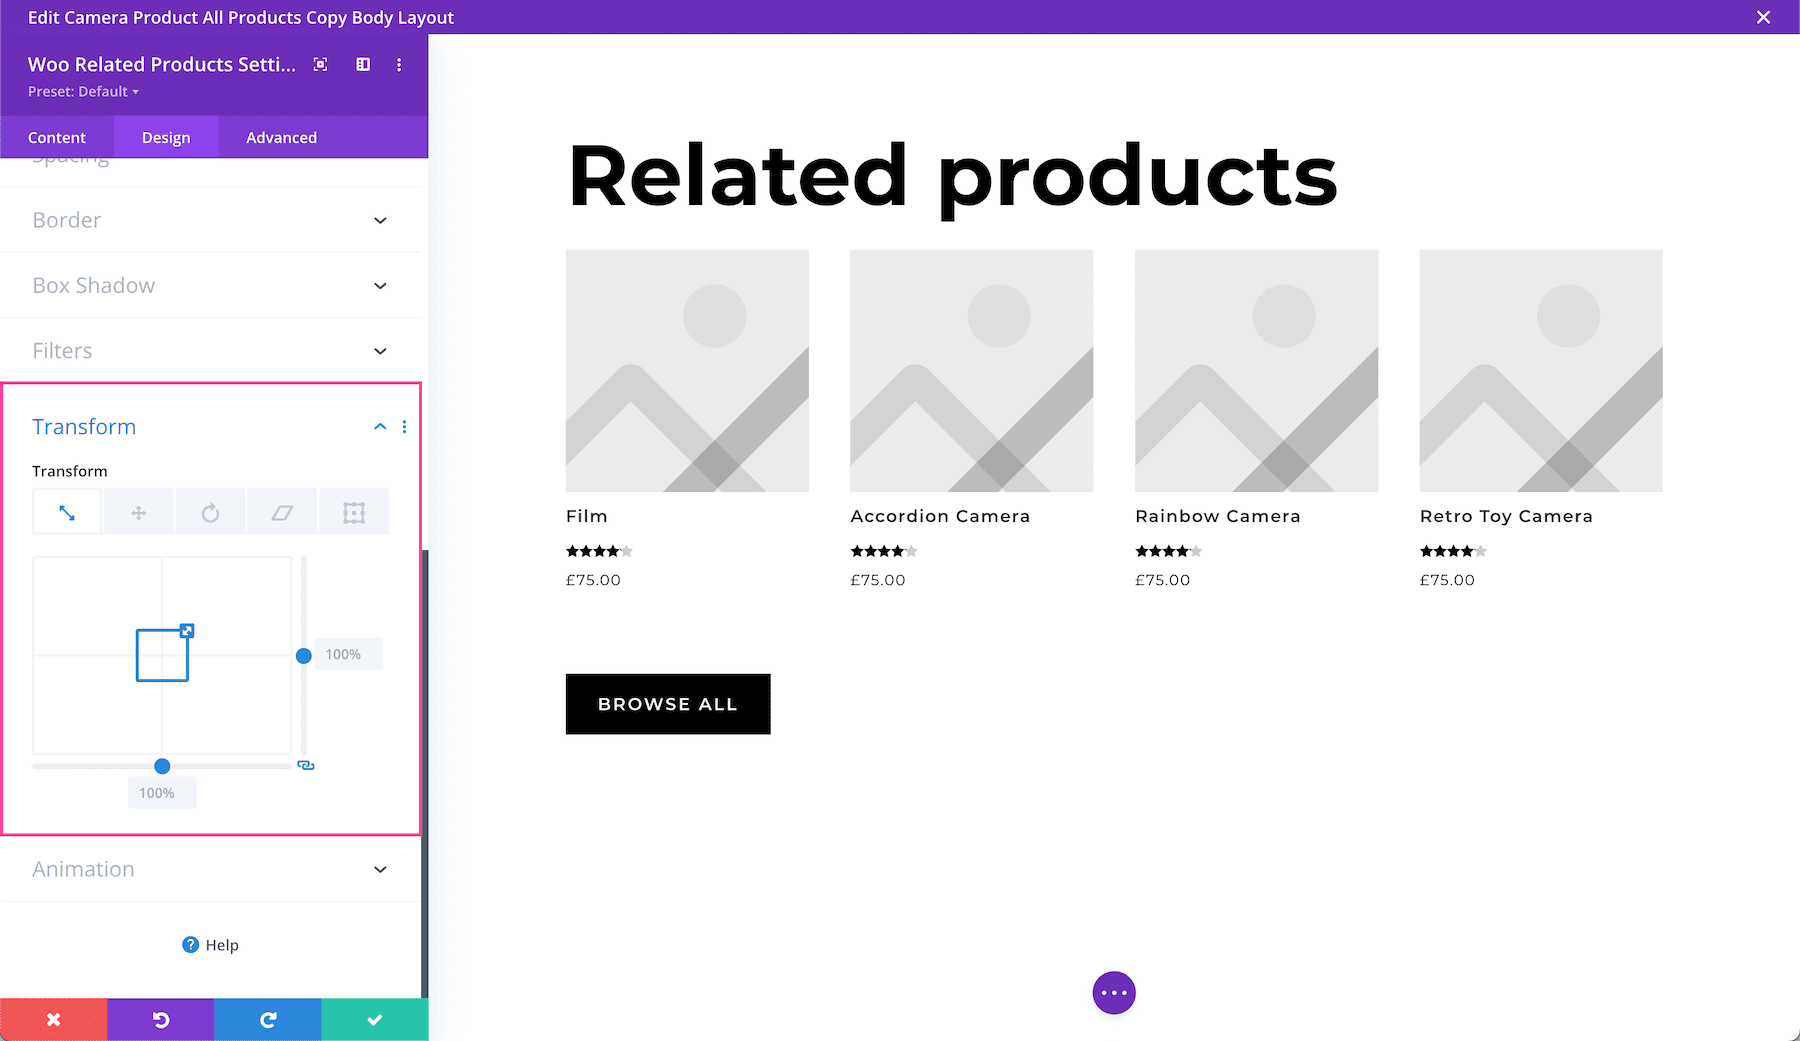
Task: Select the Transform Skew tab icon
Action: pos(282,513)
